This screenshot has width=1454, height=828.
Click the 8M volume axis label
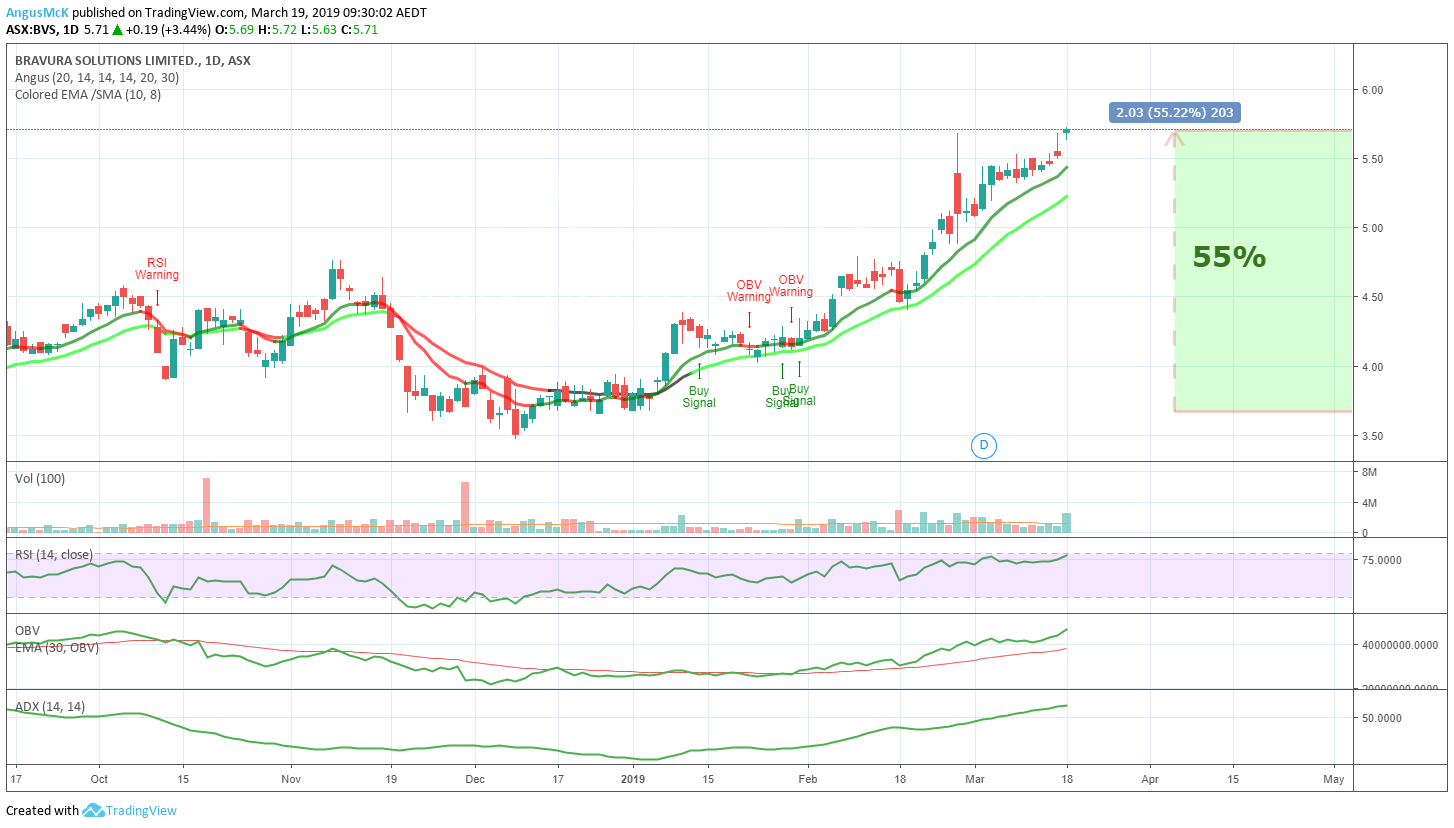point(1369,472)
